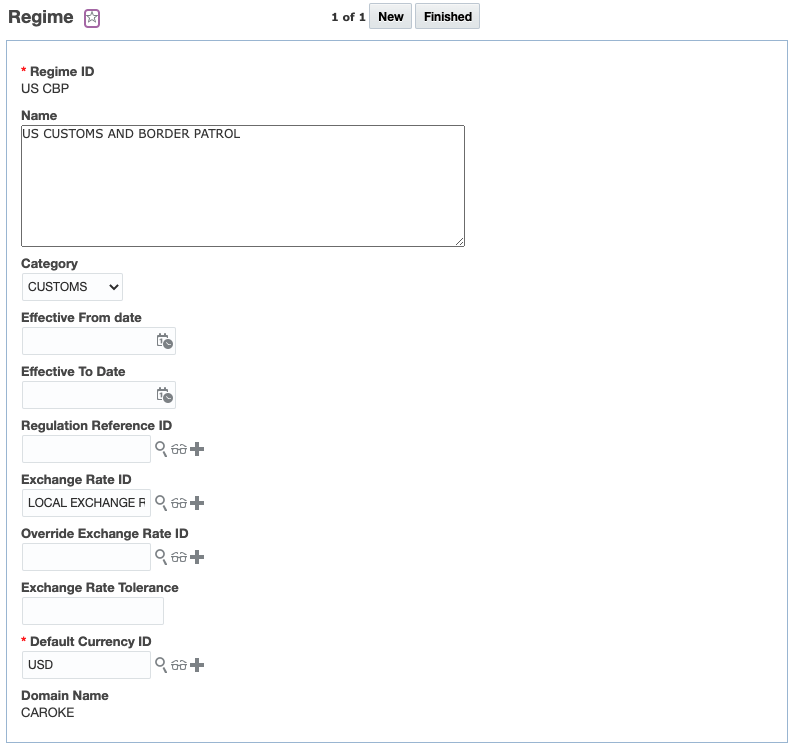This screenshot has height=747, width=792.
Task: View Default Currency ID with glasses icon
Action: [x=179, y=665]
